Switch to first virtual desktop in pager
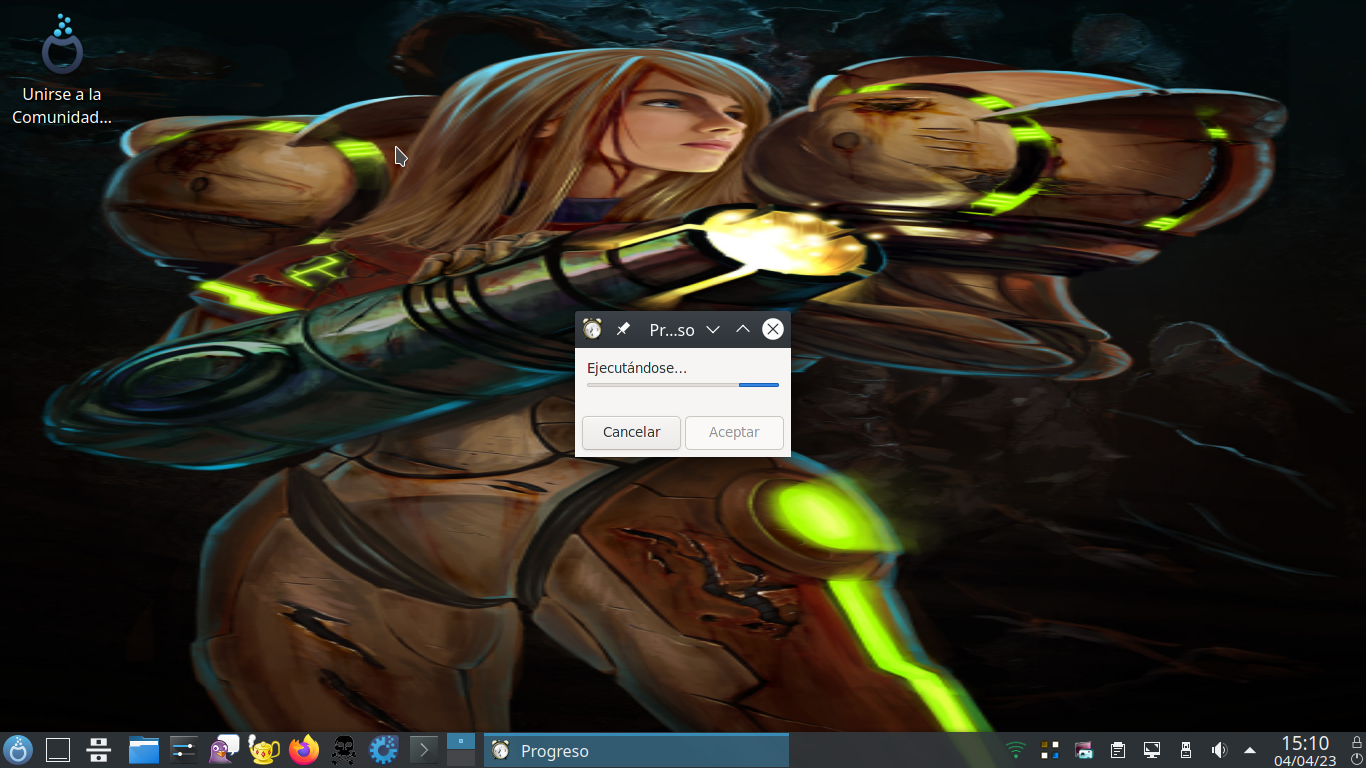 (461, 741)
